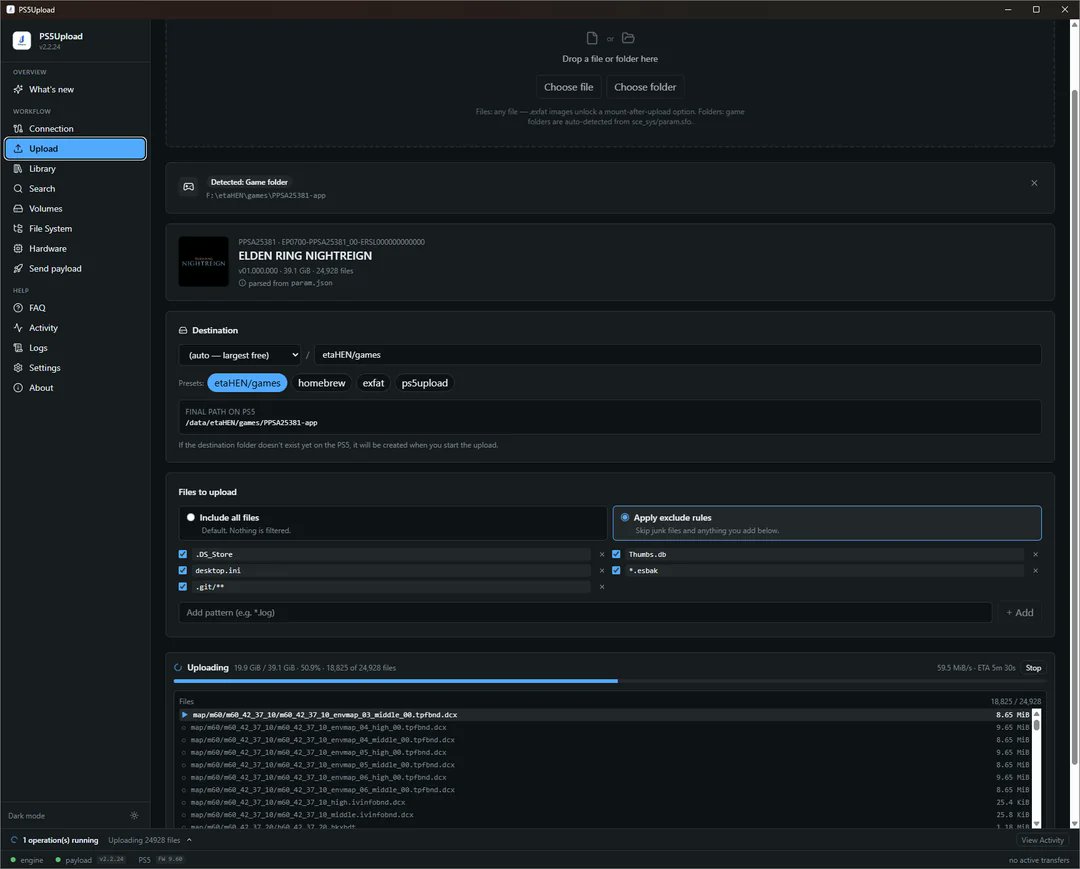Click the file icon in drop zone
1080x869 pixels.
(x=592, y=38)
